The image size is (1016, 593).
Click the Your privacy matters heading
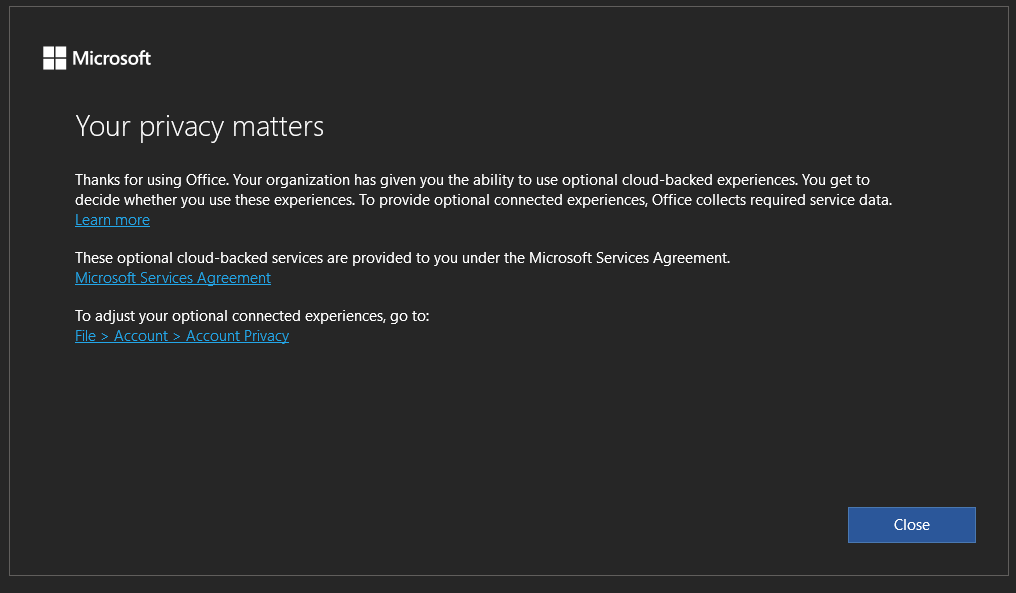pos(199,126)
